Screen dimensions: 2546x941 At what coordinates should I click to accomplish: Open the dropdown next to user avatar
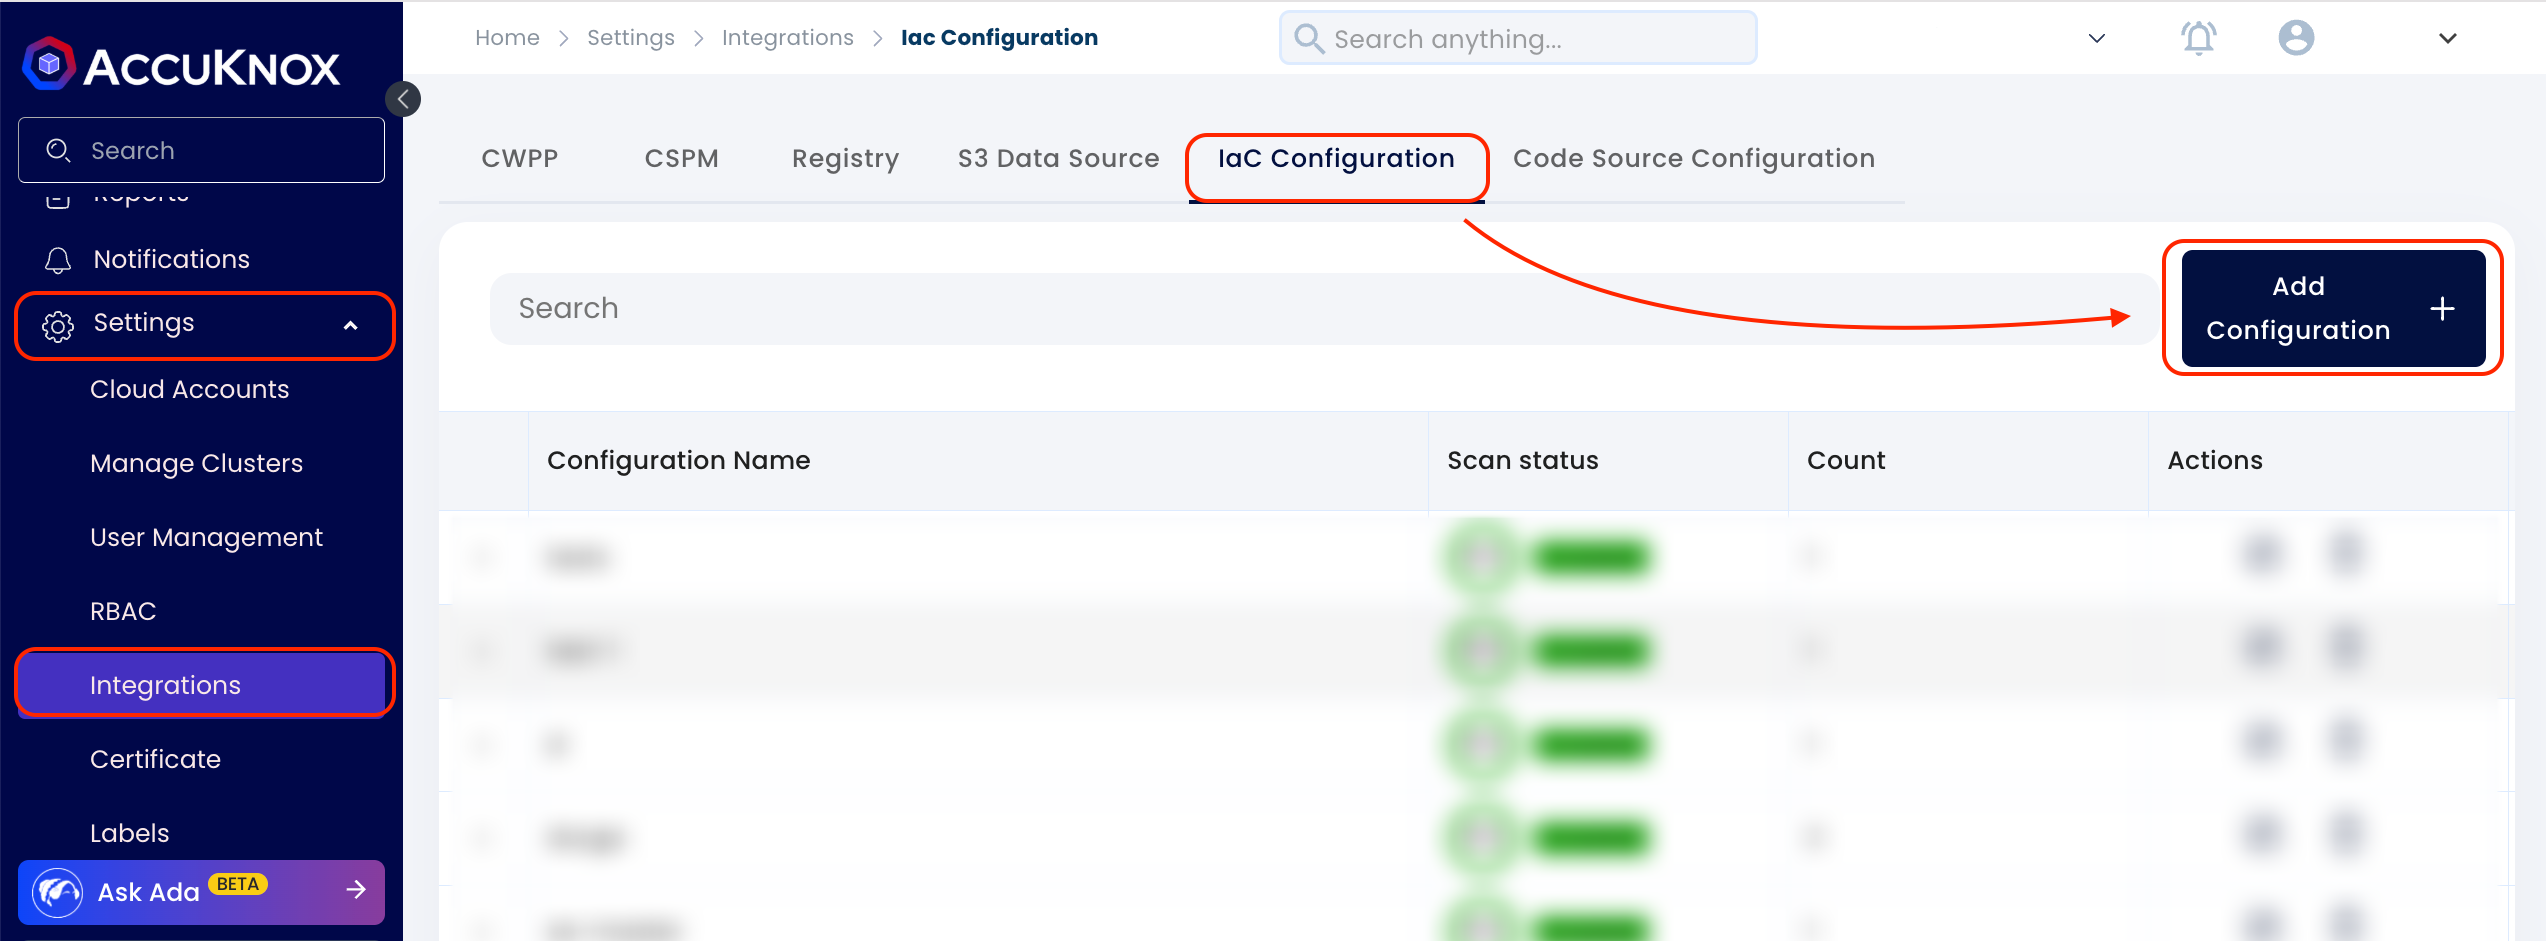pyautogui.click(x=2447, y=38)
